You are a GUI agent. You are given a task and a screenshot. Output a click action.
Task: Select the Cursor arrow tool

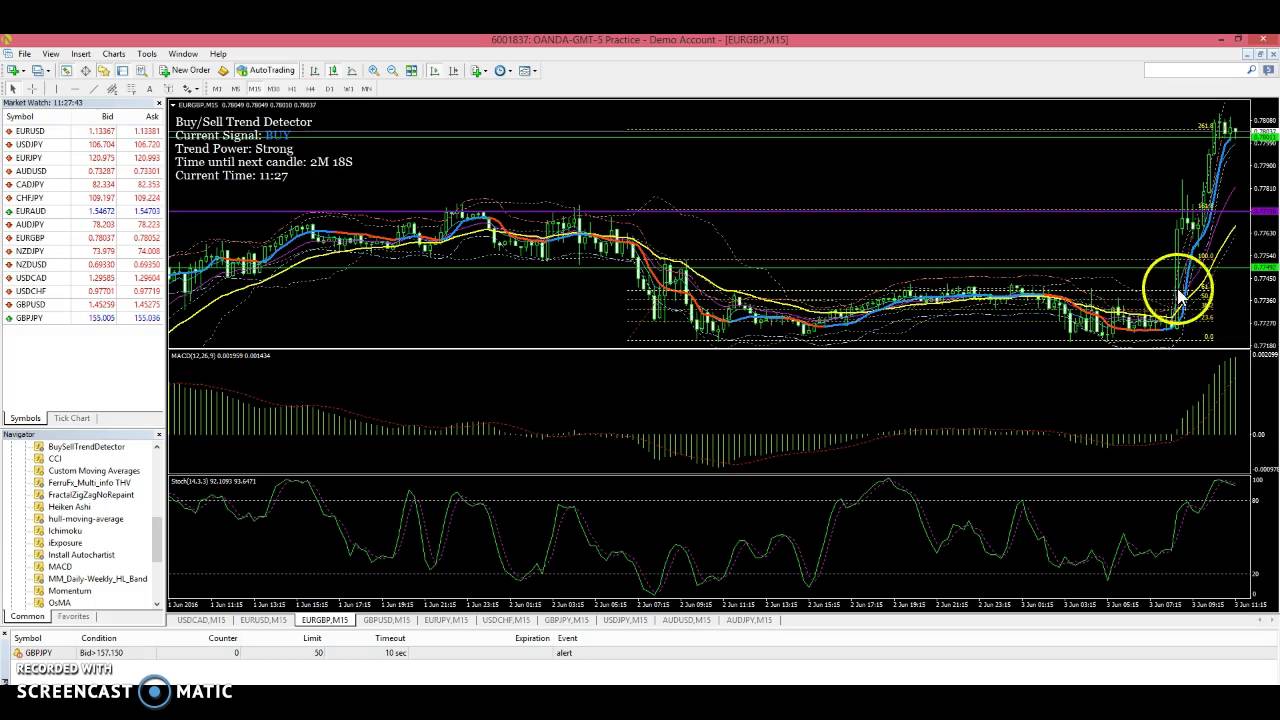tap(13, 89)
